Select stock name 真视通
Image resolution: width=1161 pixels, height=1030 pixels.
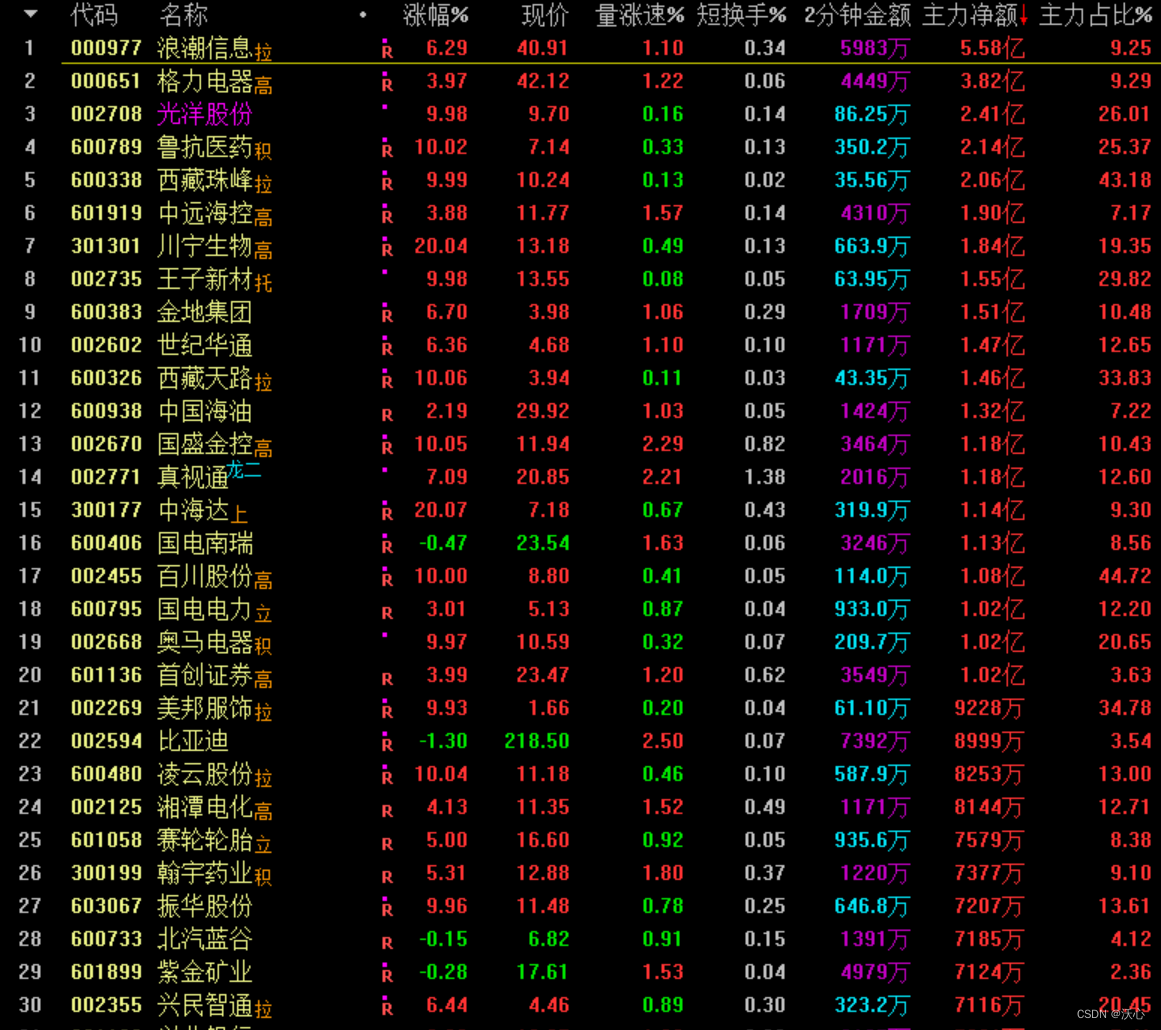point(193,477)
